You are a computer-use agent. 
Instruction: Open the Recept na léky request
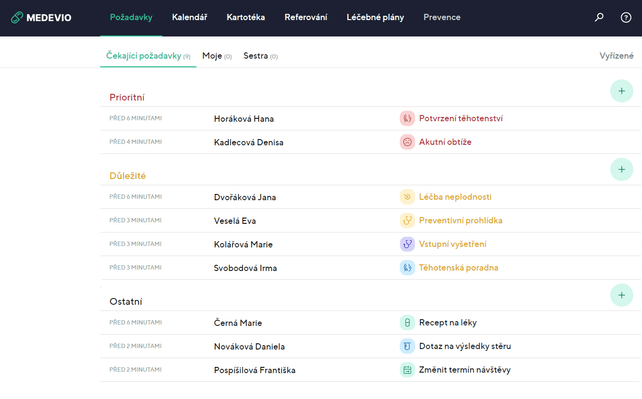[x=448, y=322]
